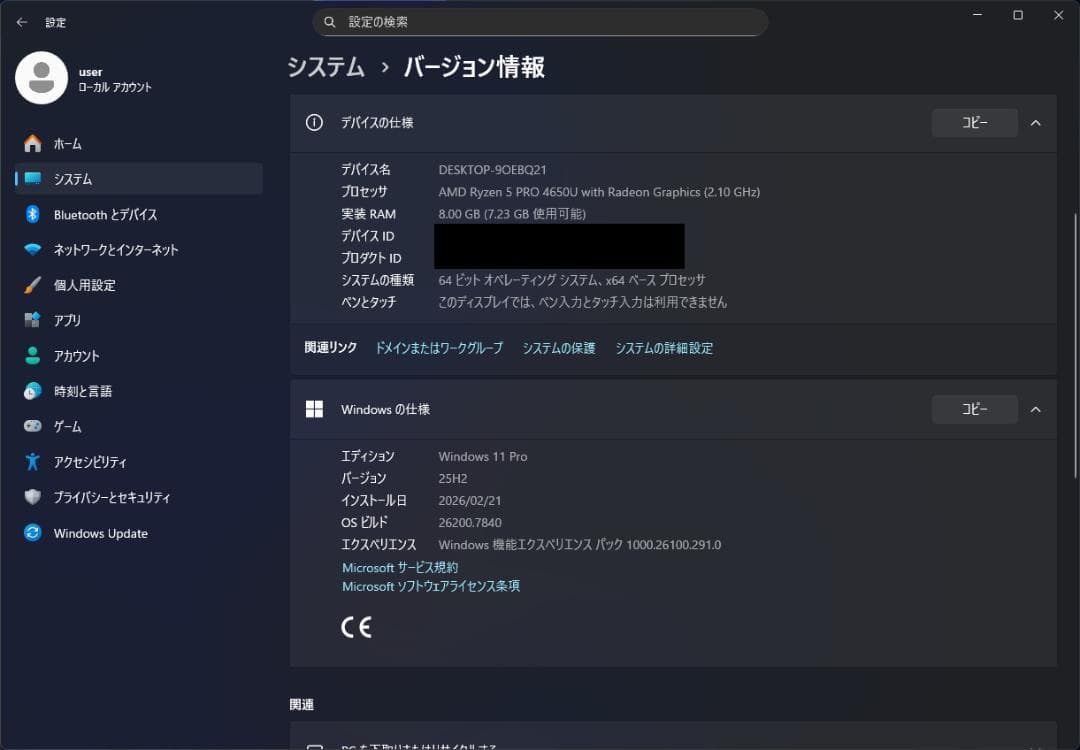Copy the device specifications with コピー
Viewport: 1080px width, 750px height.
click(x=973, y=122)
